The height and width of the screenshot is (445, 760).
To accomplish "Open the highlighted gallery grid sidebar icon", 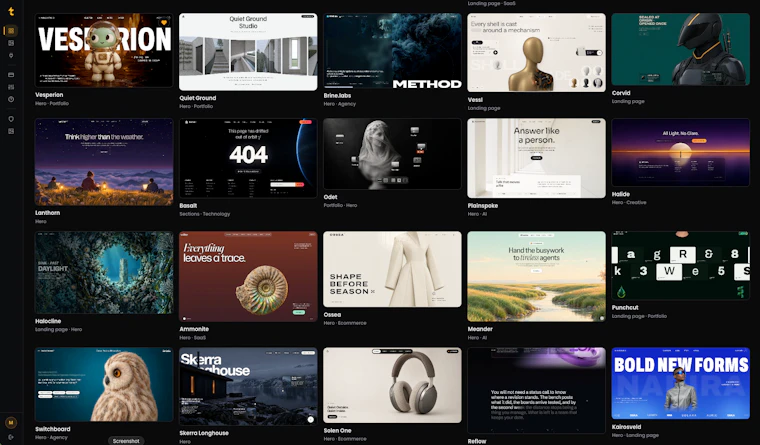I will [11, 31].
